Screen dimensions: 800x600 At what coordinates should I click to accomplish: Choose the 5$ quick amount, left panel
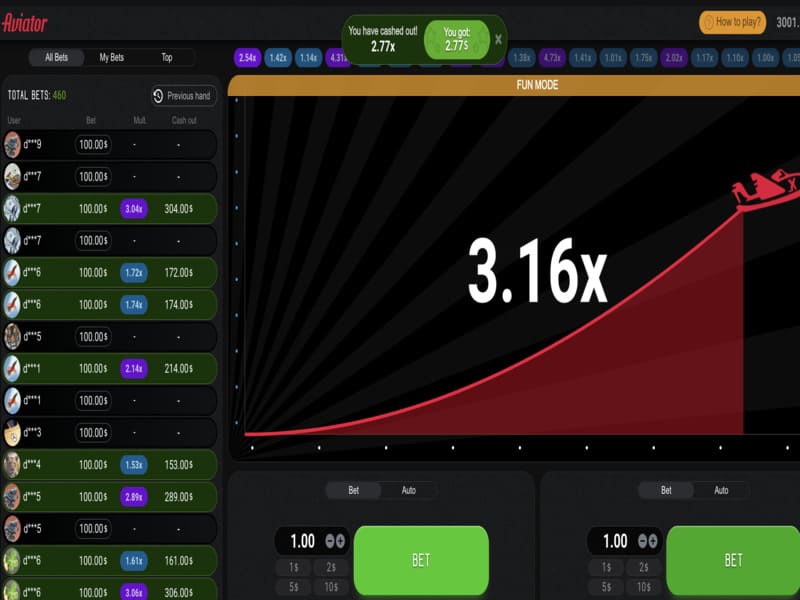[x=294, y=587]
